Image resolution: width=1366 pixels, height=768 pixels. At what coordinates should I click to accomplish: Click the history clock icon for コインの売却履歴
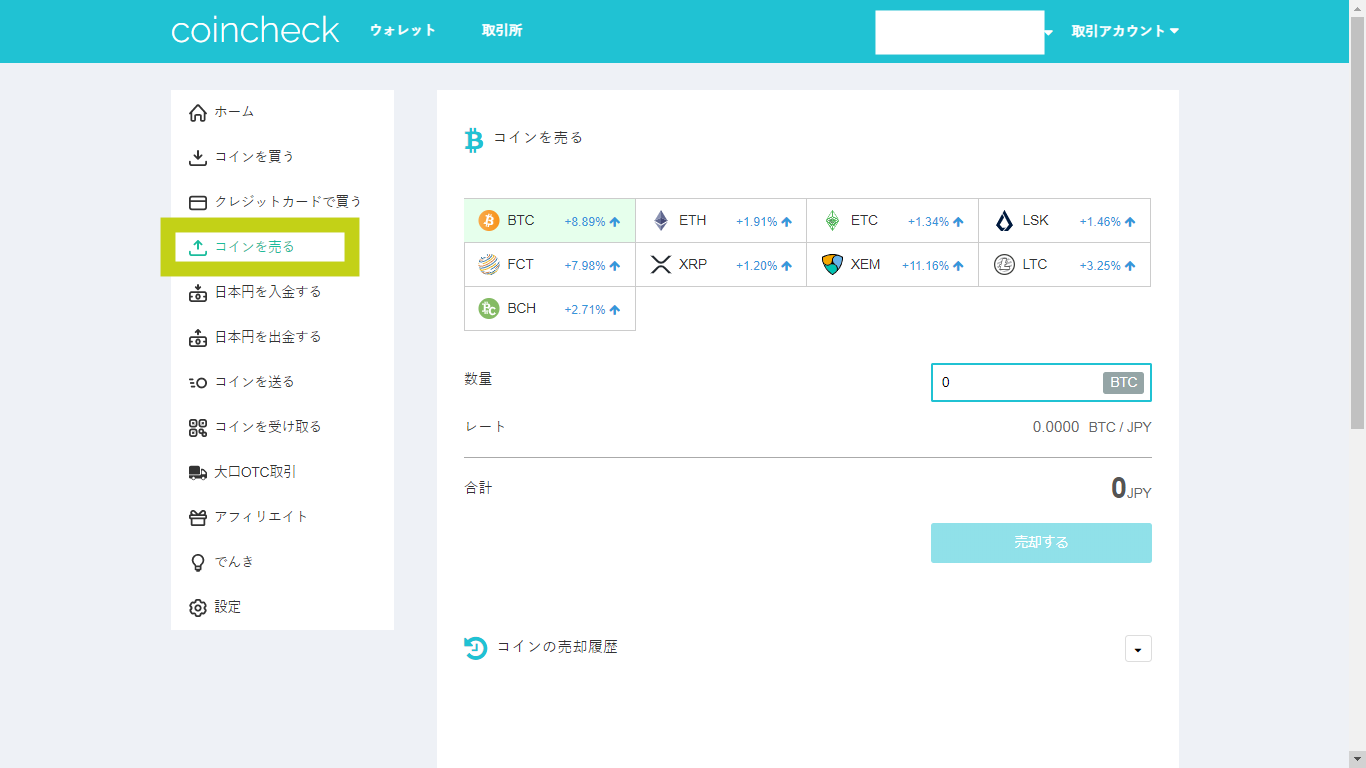[475, 648]
